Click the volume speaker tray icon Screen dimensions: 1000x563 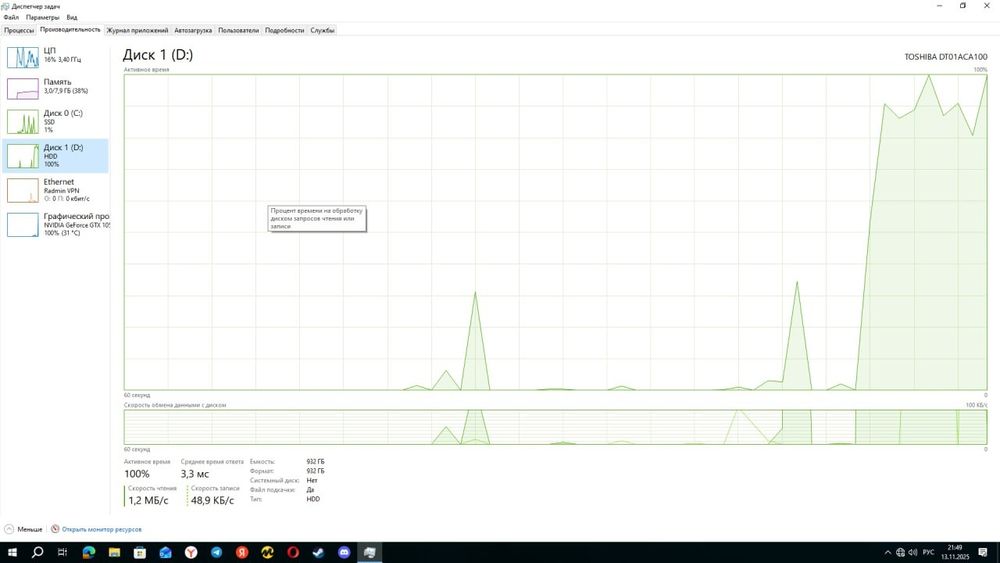913,552
